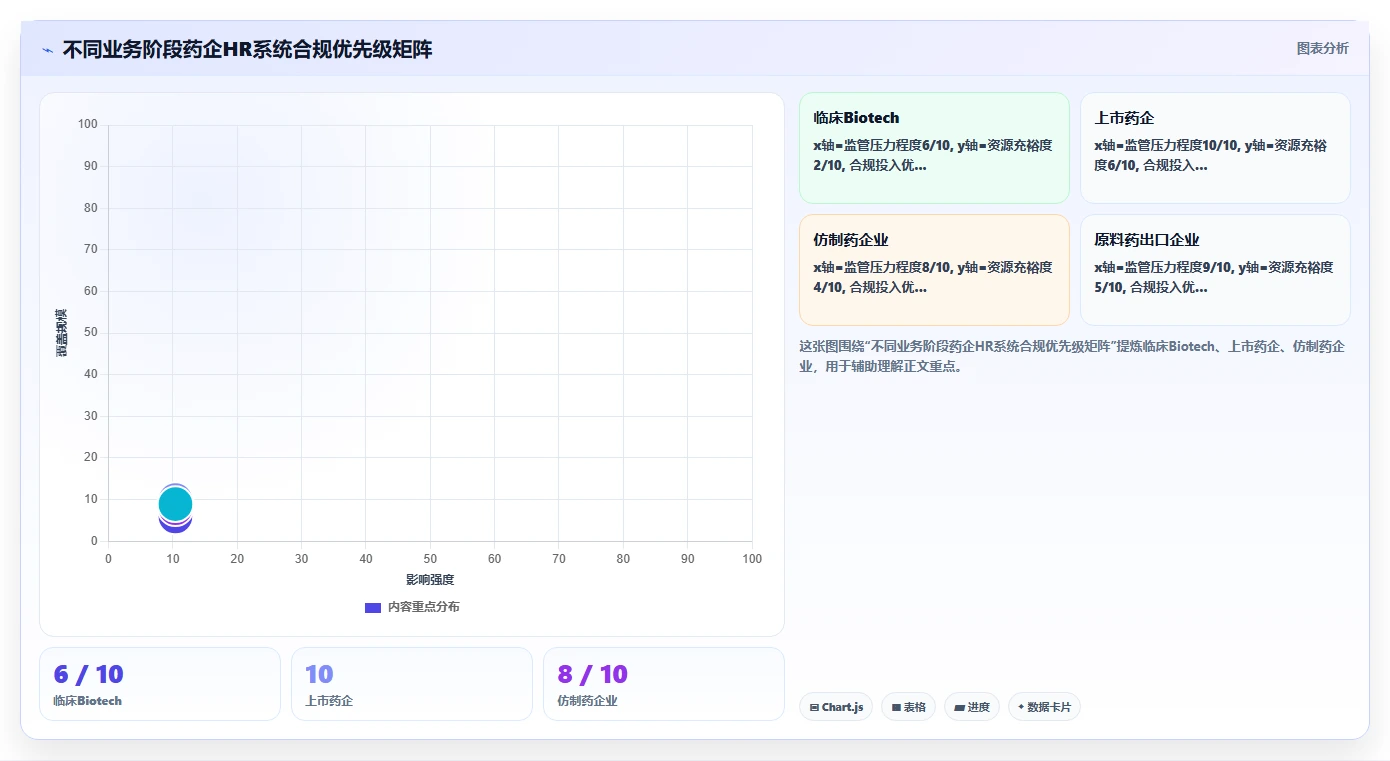Click the 内容重点分布 legend color box

[373, 607]
